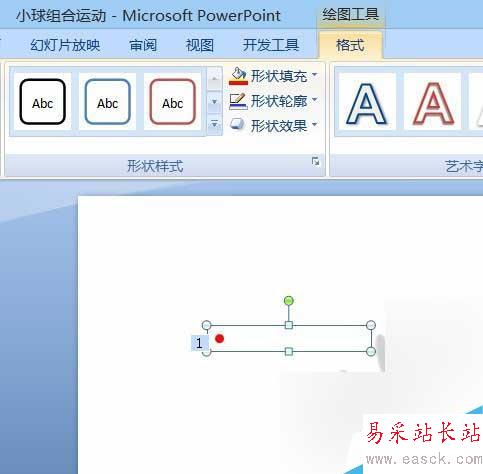Click the 形状轮廓 pen icon

[x=238, y=101]
